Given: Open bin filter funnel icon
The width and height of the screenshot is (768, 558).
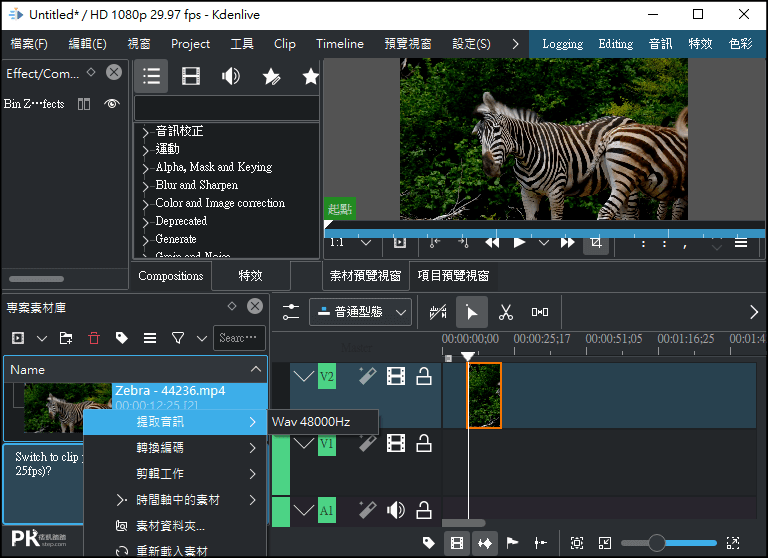Looking at the screenshot, I should point(178,338).
